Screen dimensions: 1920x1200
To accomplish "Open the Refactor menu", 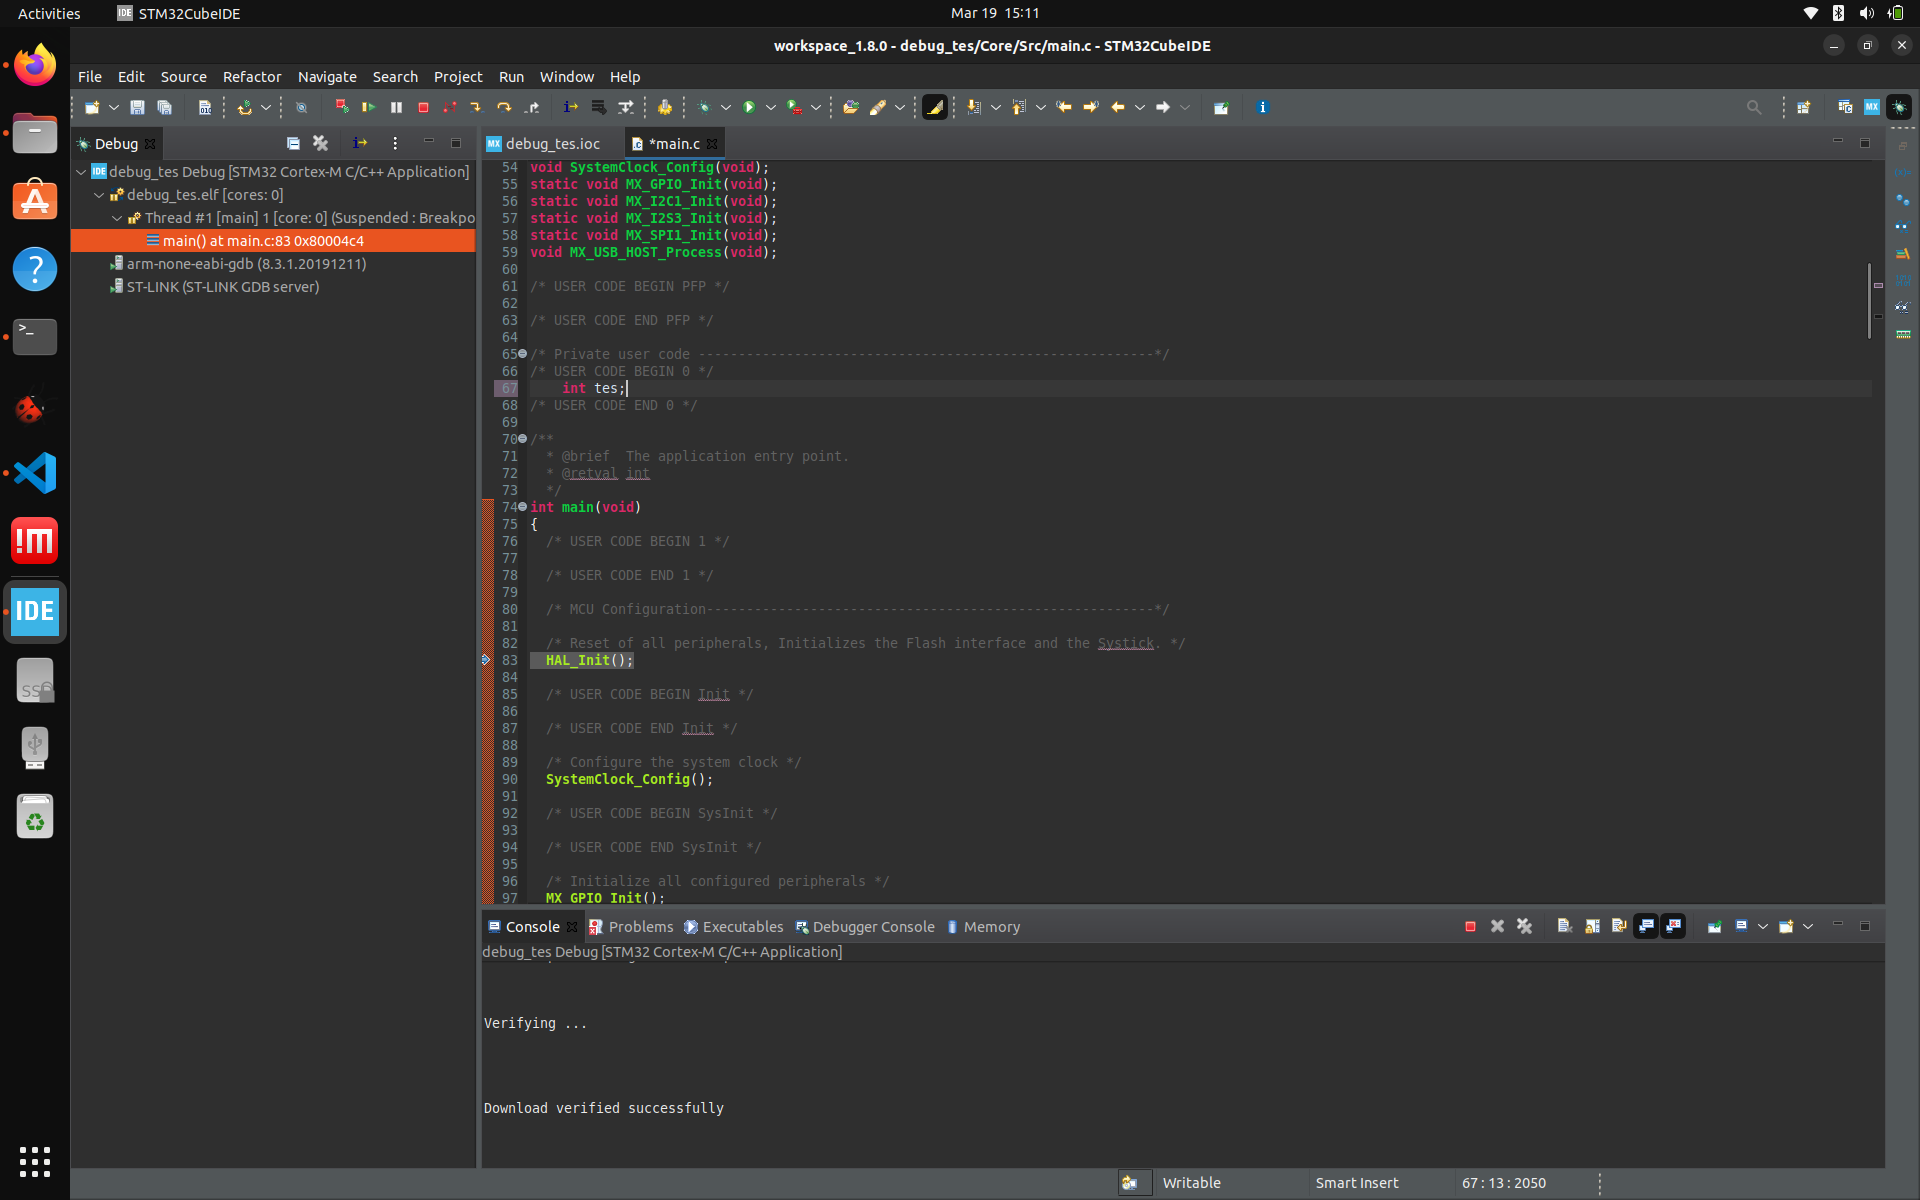I will click(252, 77).
